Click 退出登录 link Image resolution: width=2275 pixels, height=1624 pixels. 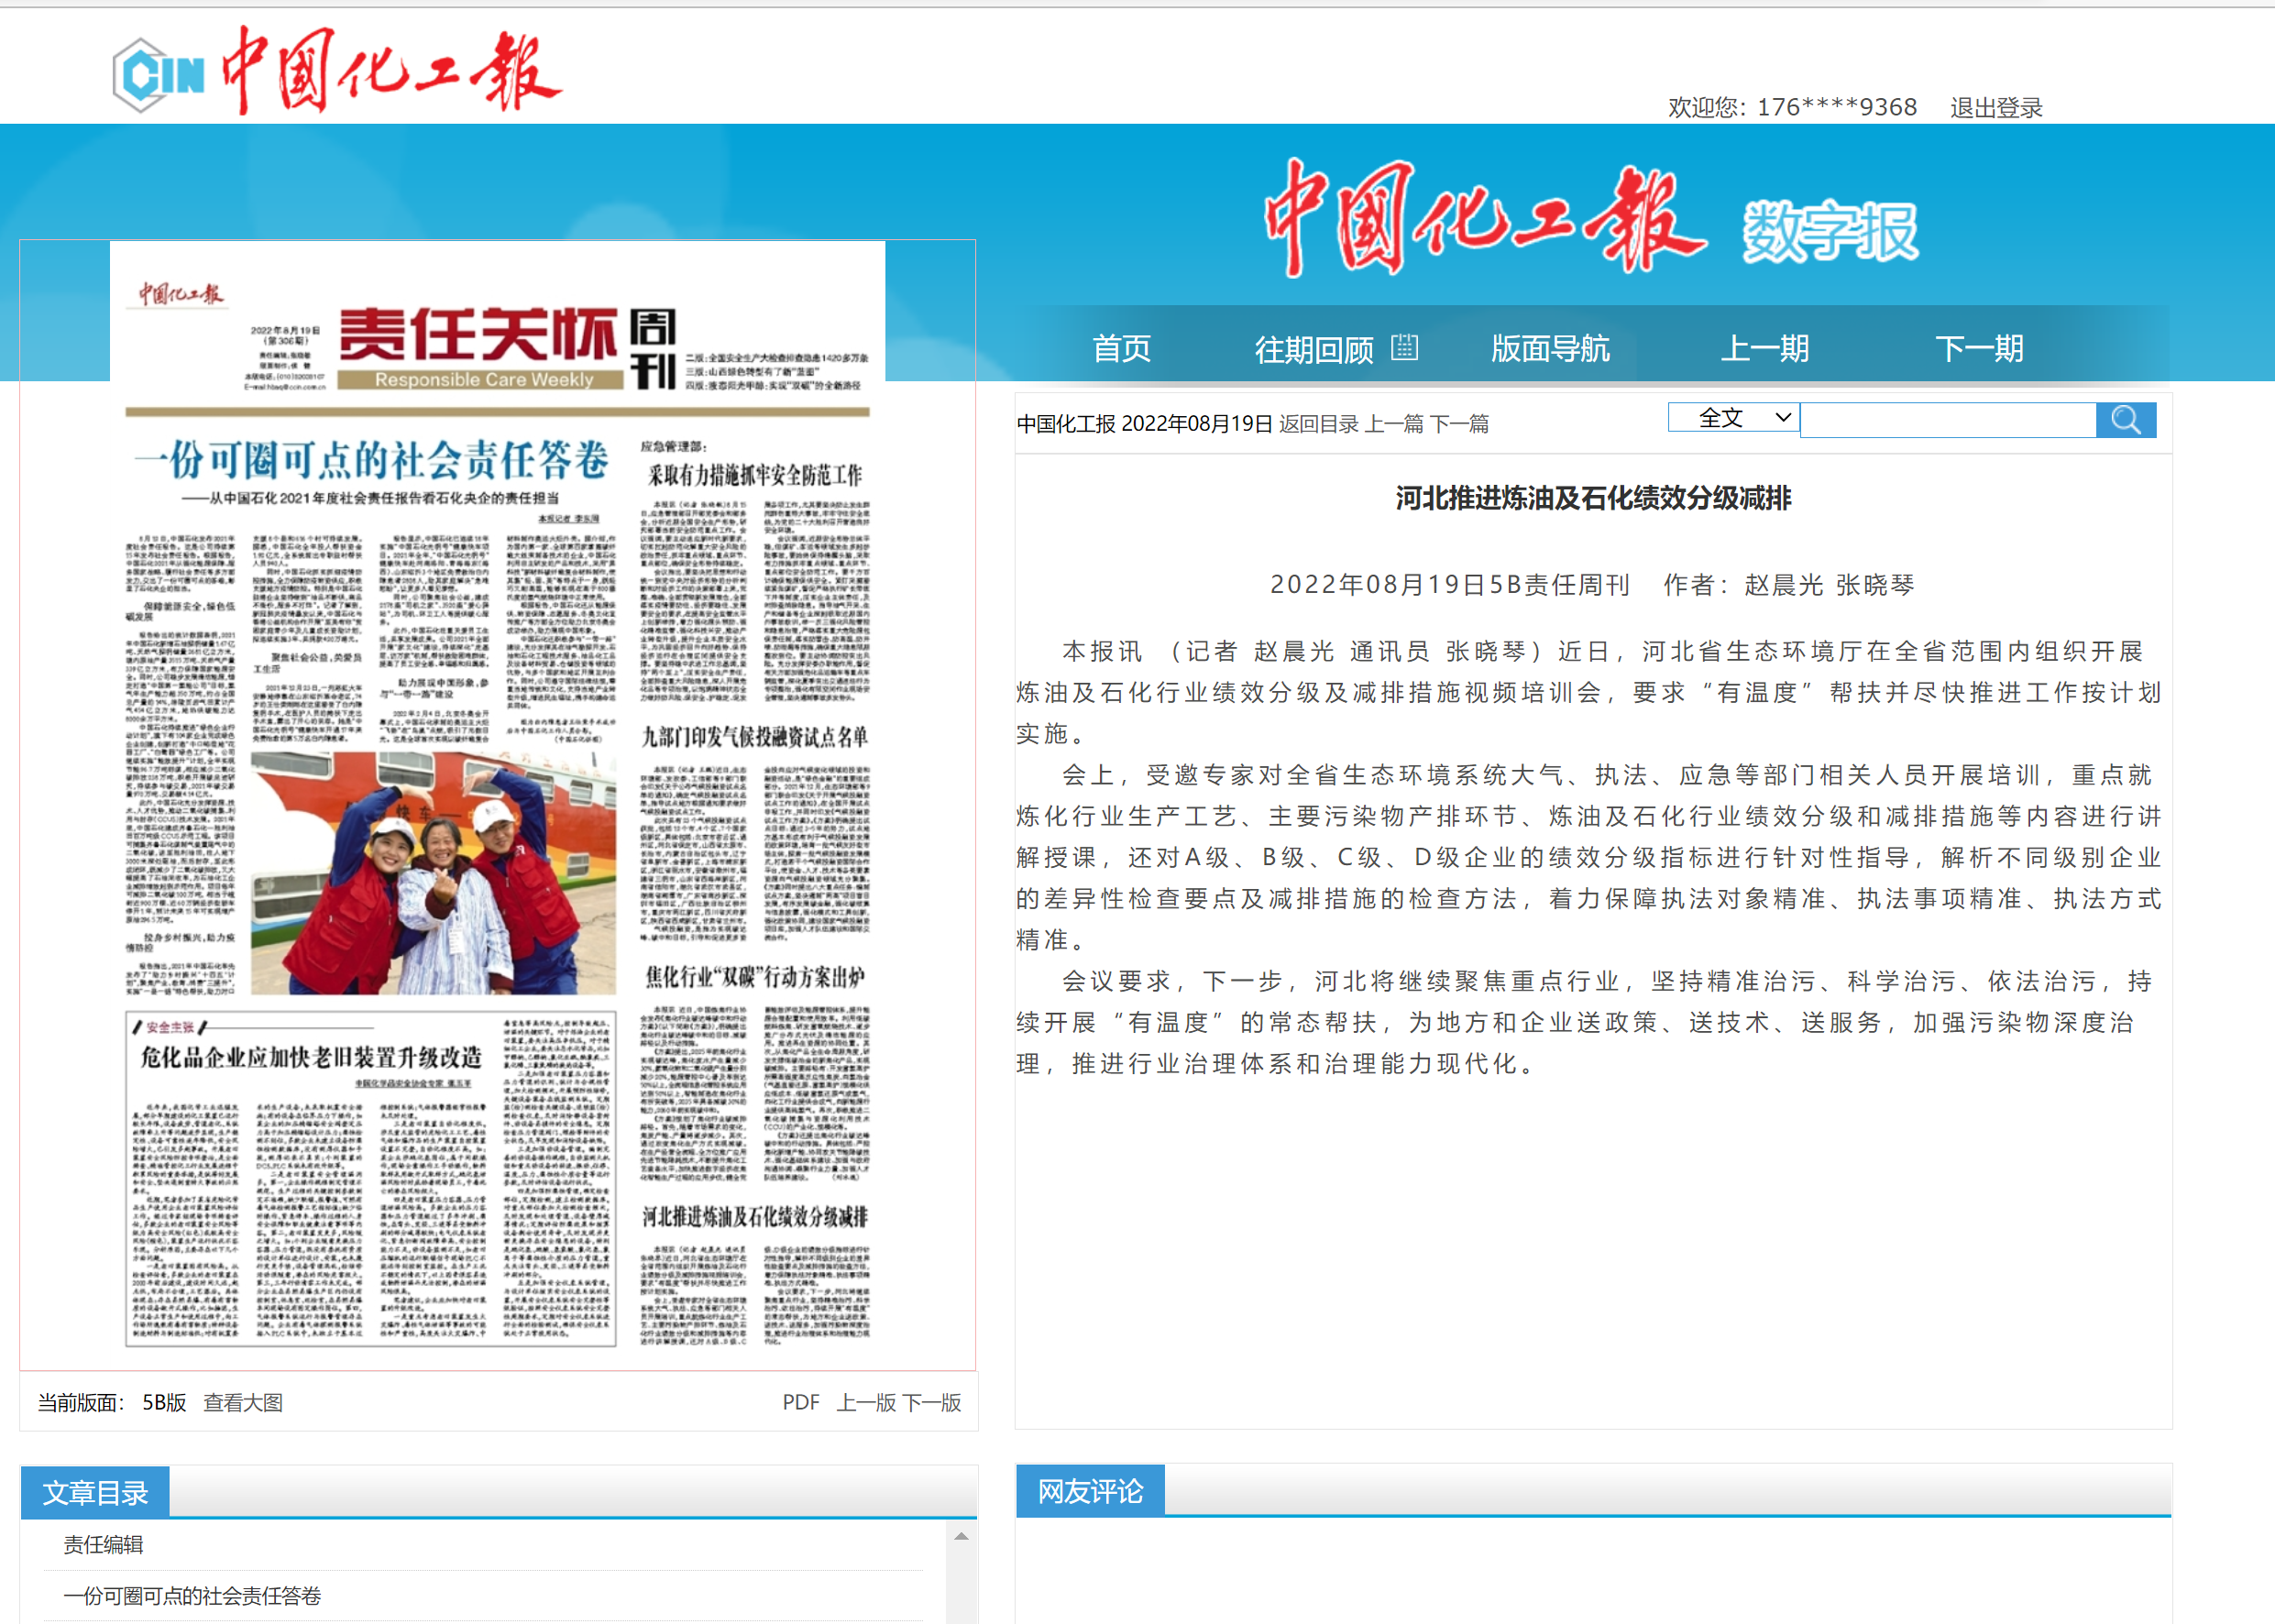click(x=1995, y=108)
